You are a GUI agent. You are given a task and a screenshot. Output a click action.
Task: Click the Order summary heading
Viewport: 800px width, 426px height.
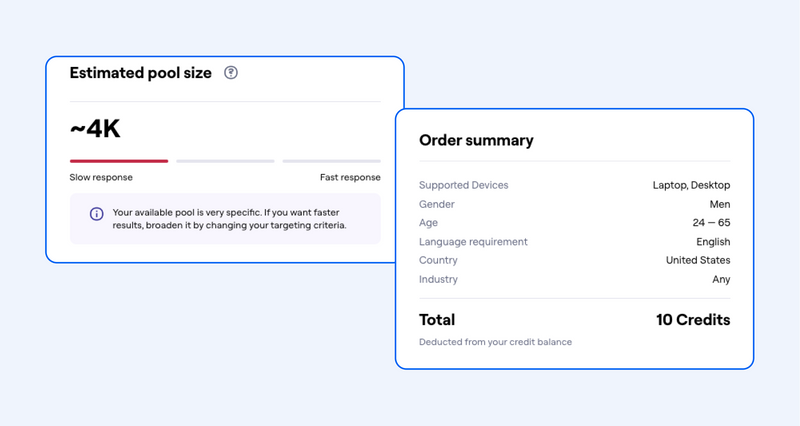click(x=477, y=140)
